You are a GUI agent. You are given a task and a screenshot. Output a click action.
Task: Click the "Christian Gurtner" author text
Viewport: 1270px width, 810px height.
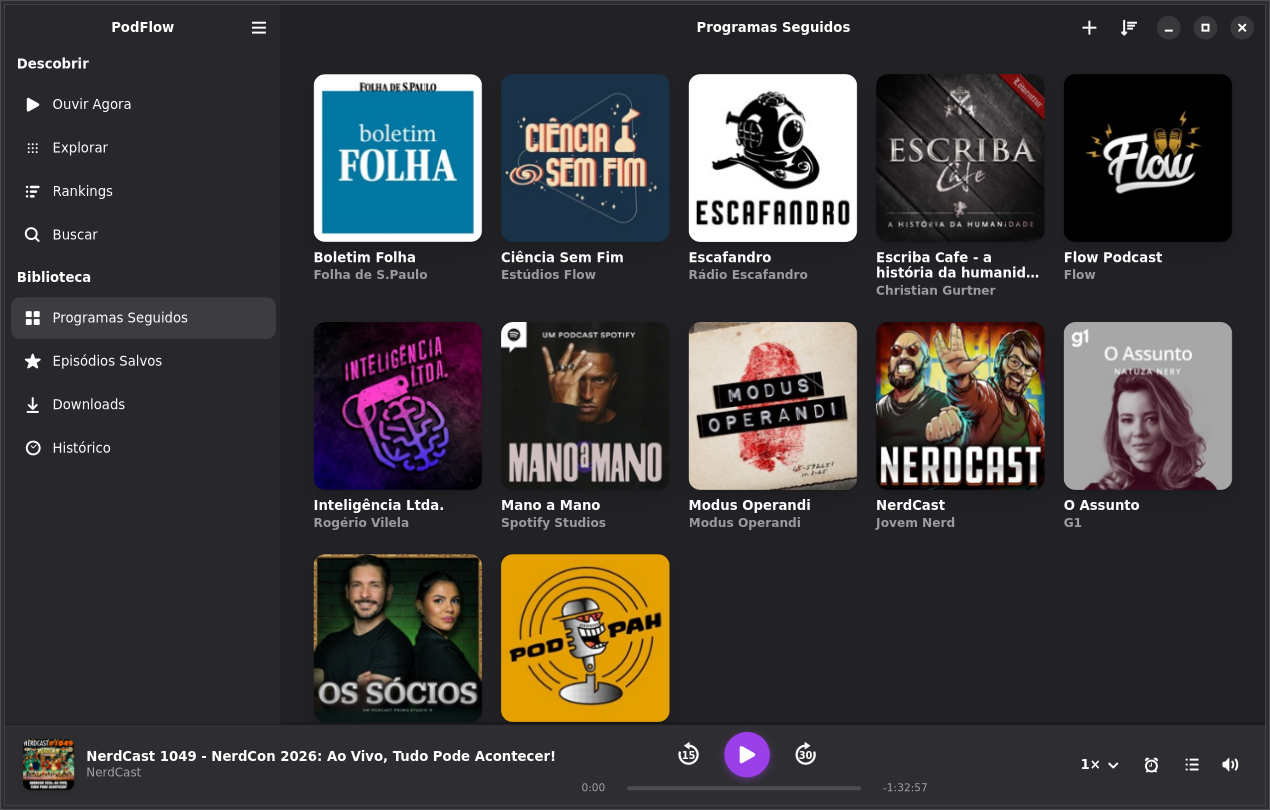click(x=936, y=291)
